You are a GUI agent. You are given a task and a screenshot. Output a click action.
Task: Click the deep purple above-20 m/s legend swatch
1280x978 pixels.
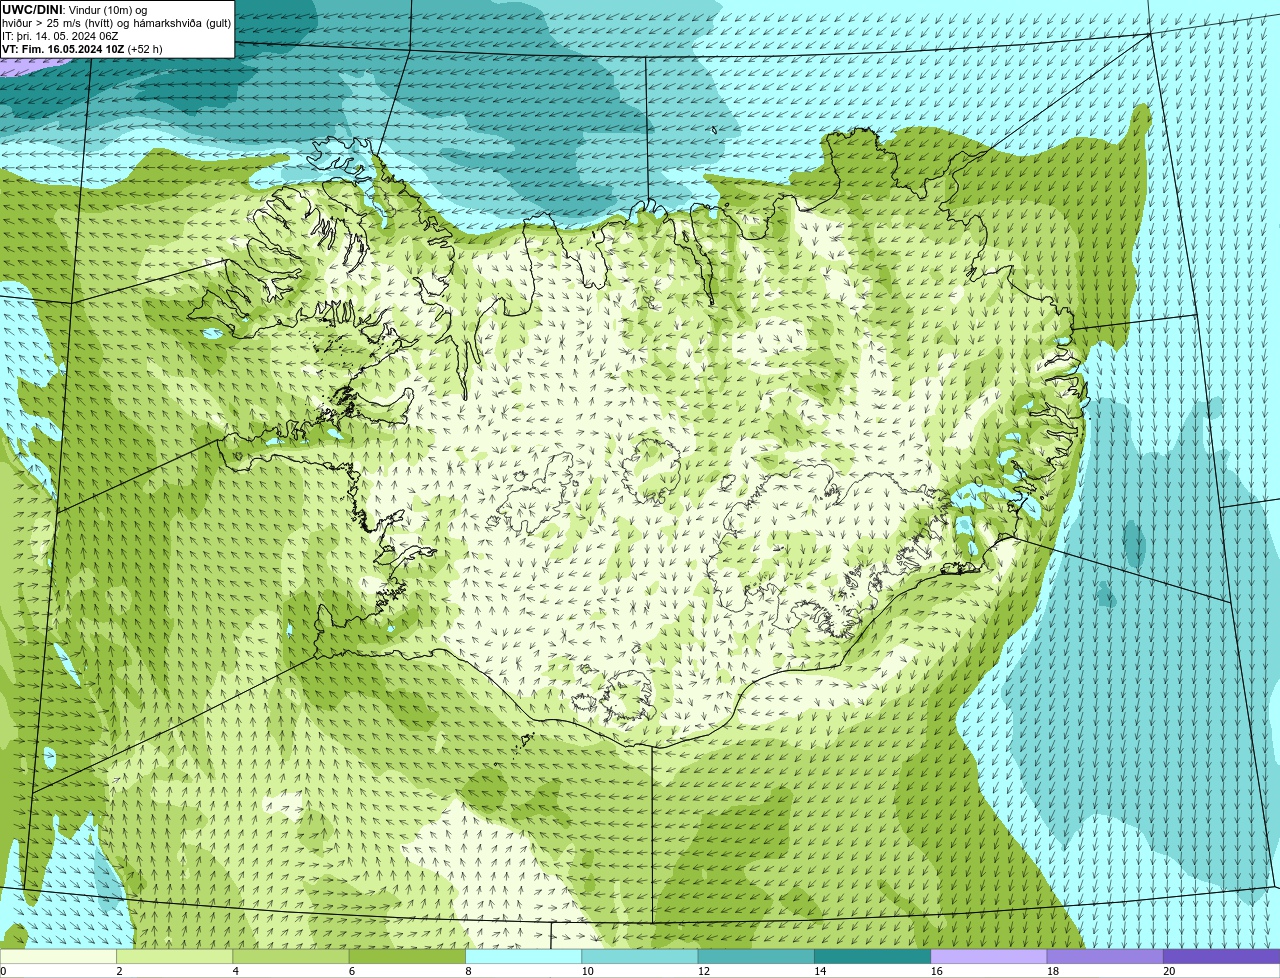point(1221,956)
